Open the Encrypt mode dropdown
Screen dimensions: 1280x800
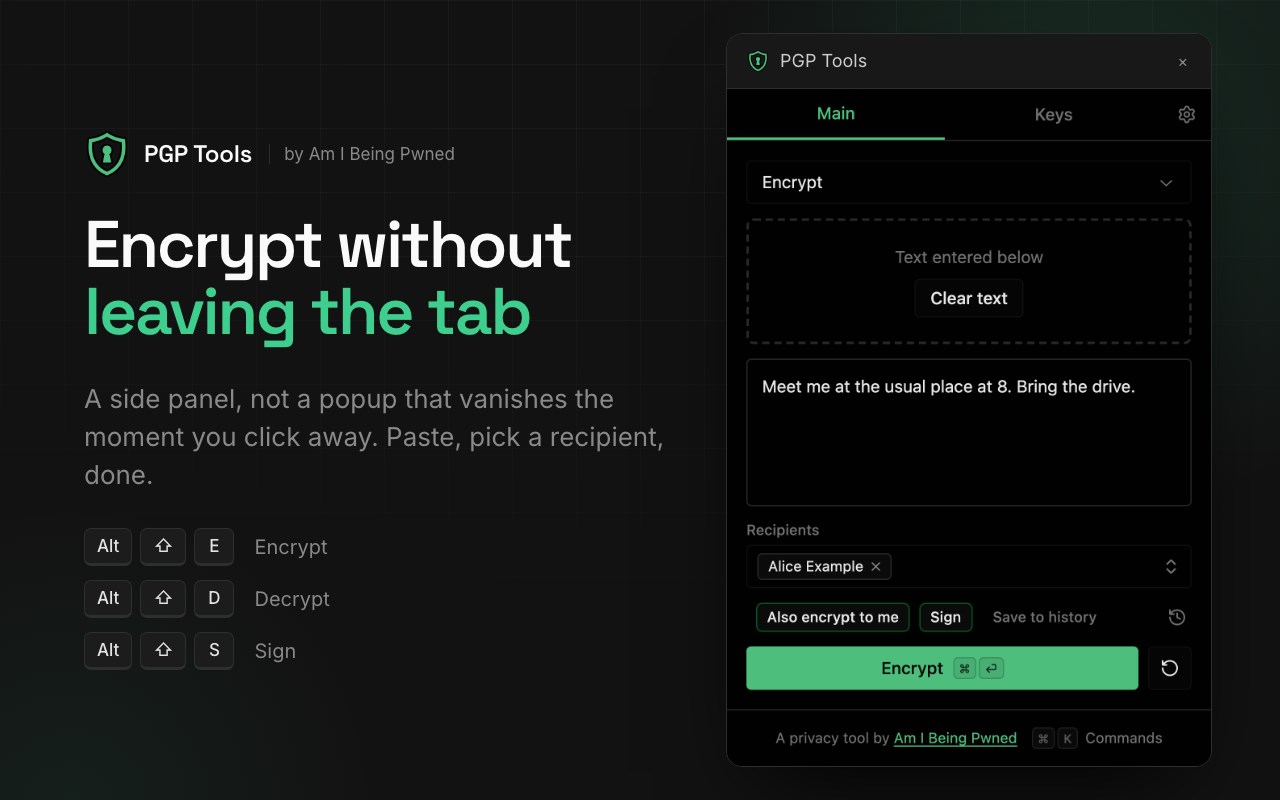click(x=969, y=182)
